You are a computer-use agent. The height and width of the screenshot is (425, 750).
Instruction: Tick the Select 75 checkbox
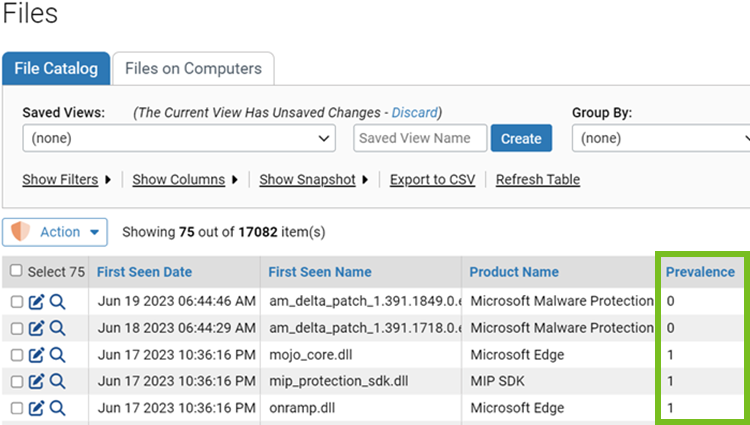pyautogui.click(x=16, y=271)
